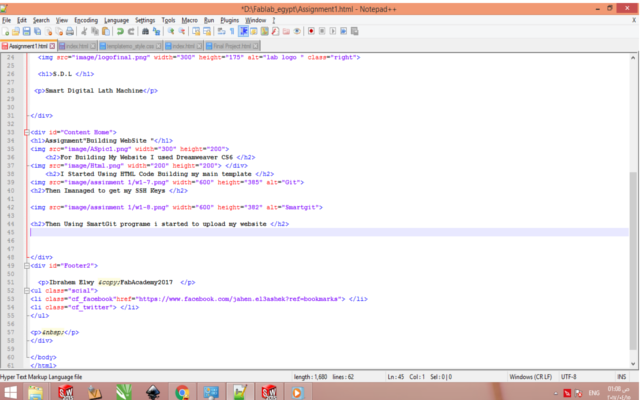Collapse the ul block on line 52

[27, 291]
